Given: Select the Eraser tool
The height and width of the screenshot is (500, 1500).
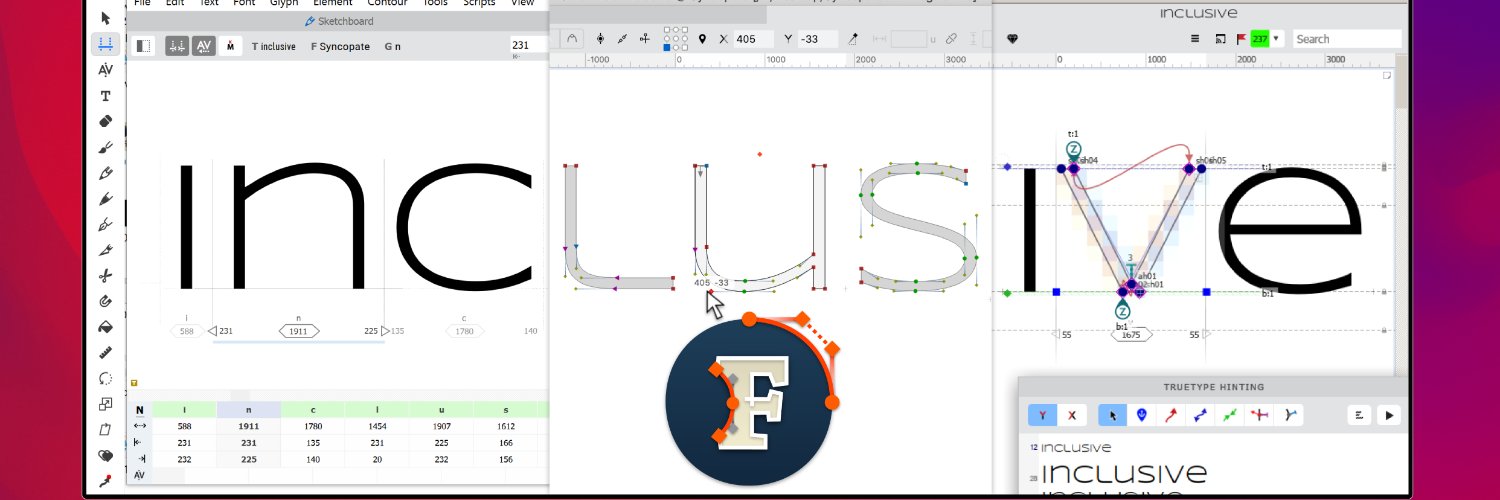Looking at the screenshot, I should pyautogui.click(x=105, y=121).
